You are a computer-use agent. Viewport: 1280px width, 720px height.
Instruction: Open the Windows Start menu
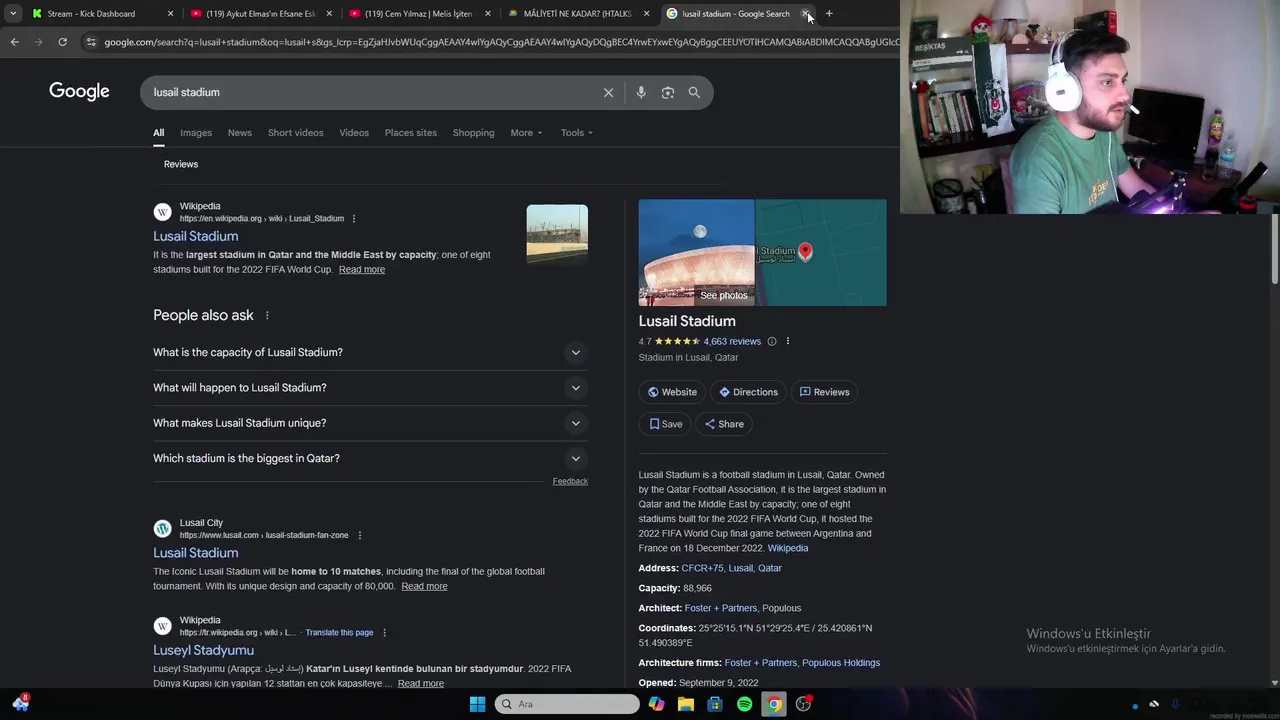[x=477, y=704]
